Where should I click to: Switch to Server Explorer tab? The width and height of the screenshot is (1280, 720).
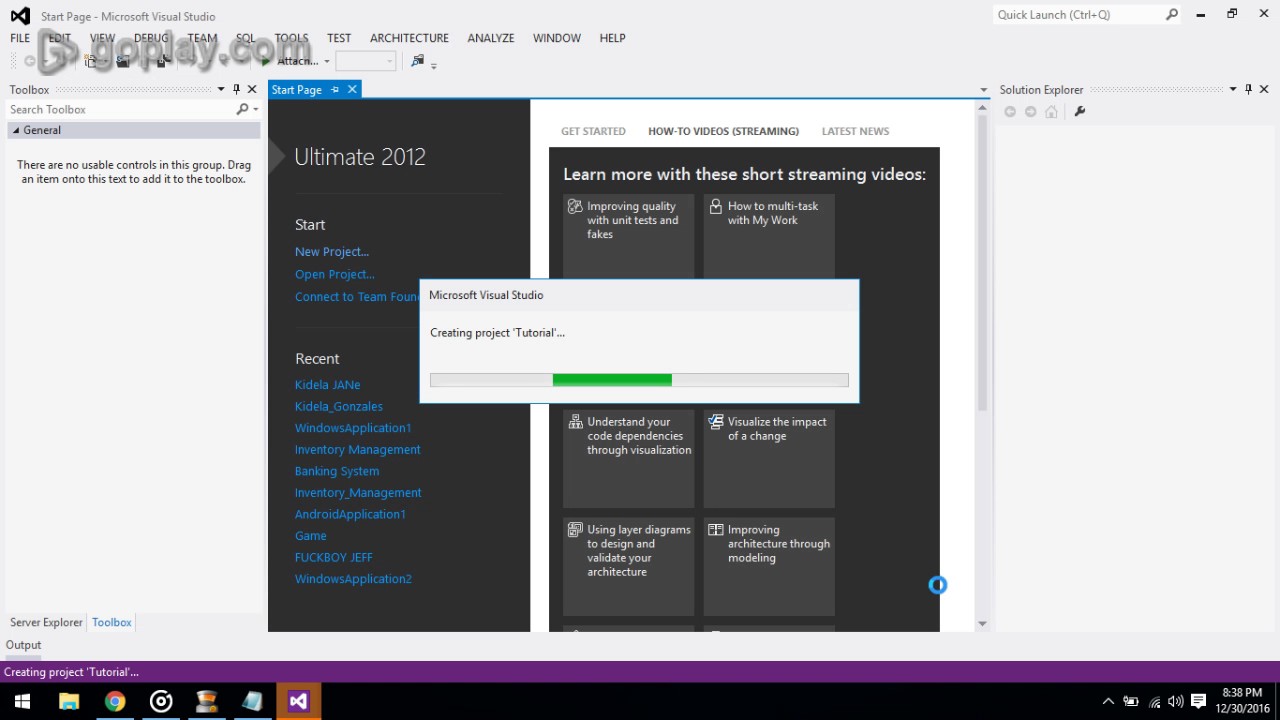pyautogui.click(x=46, y=622)
